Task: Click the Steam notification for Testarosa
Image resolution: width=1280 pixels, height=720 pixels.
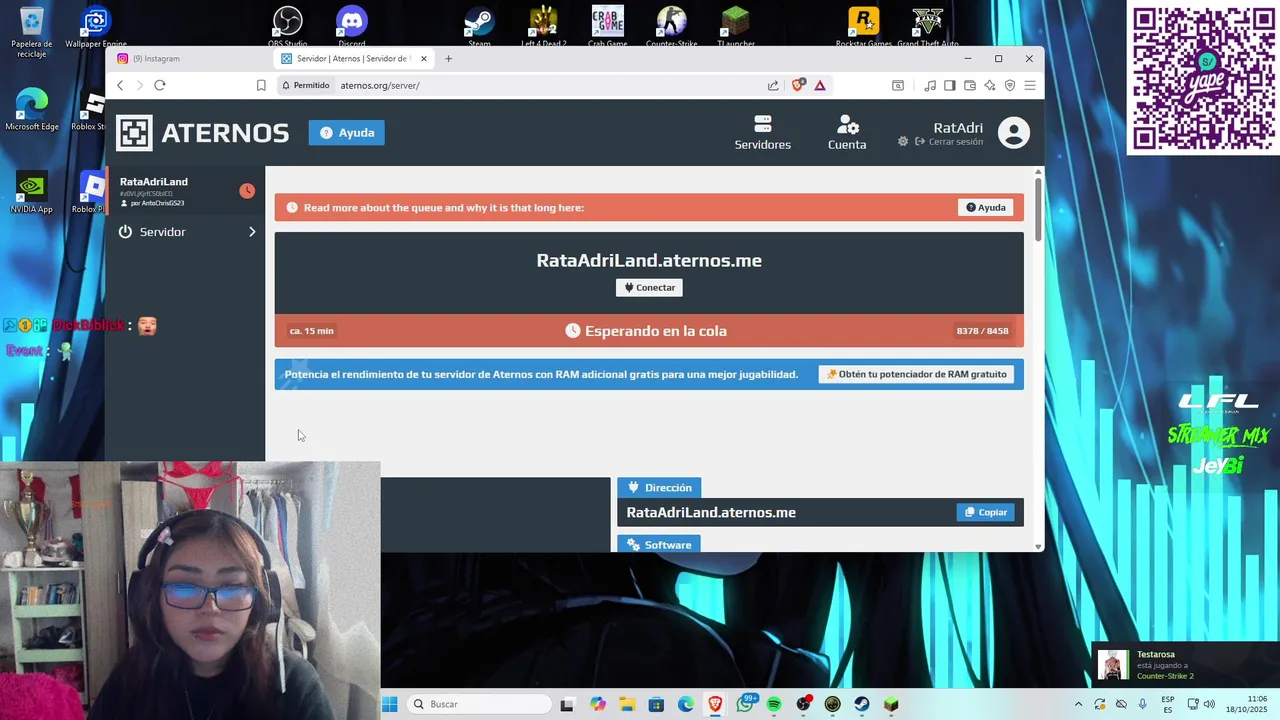Action: point(1183,665)
